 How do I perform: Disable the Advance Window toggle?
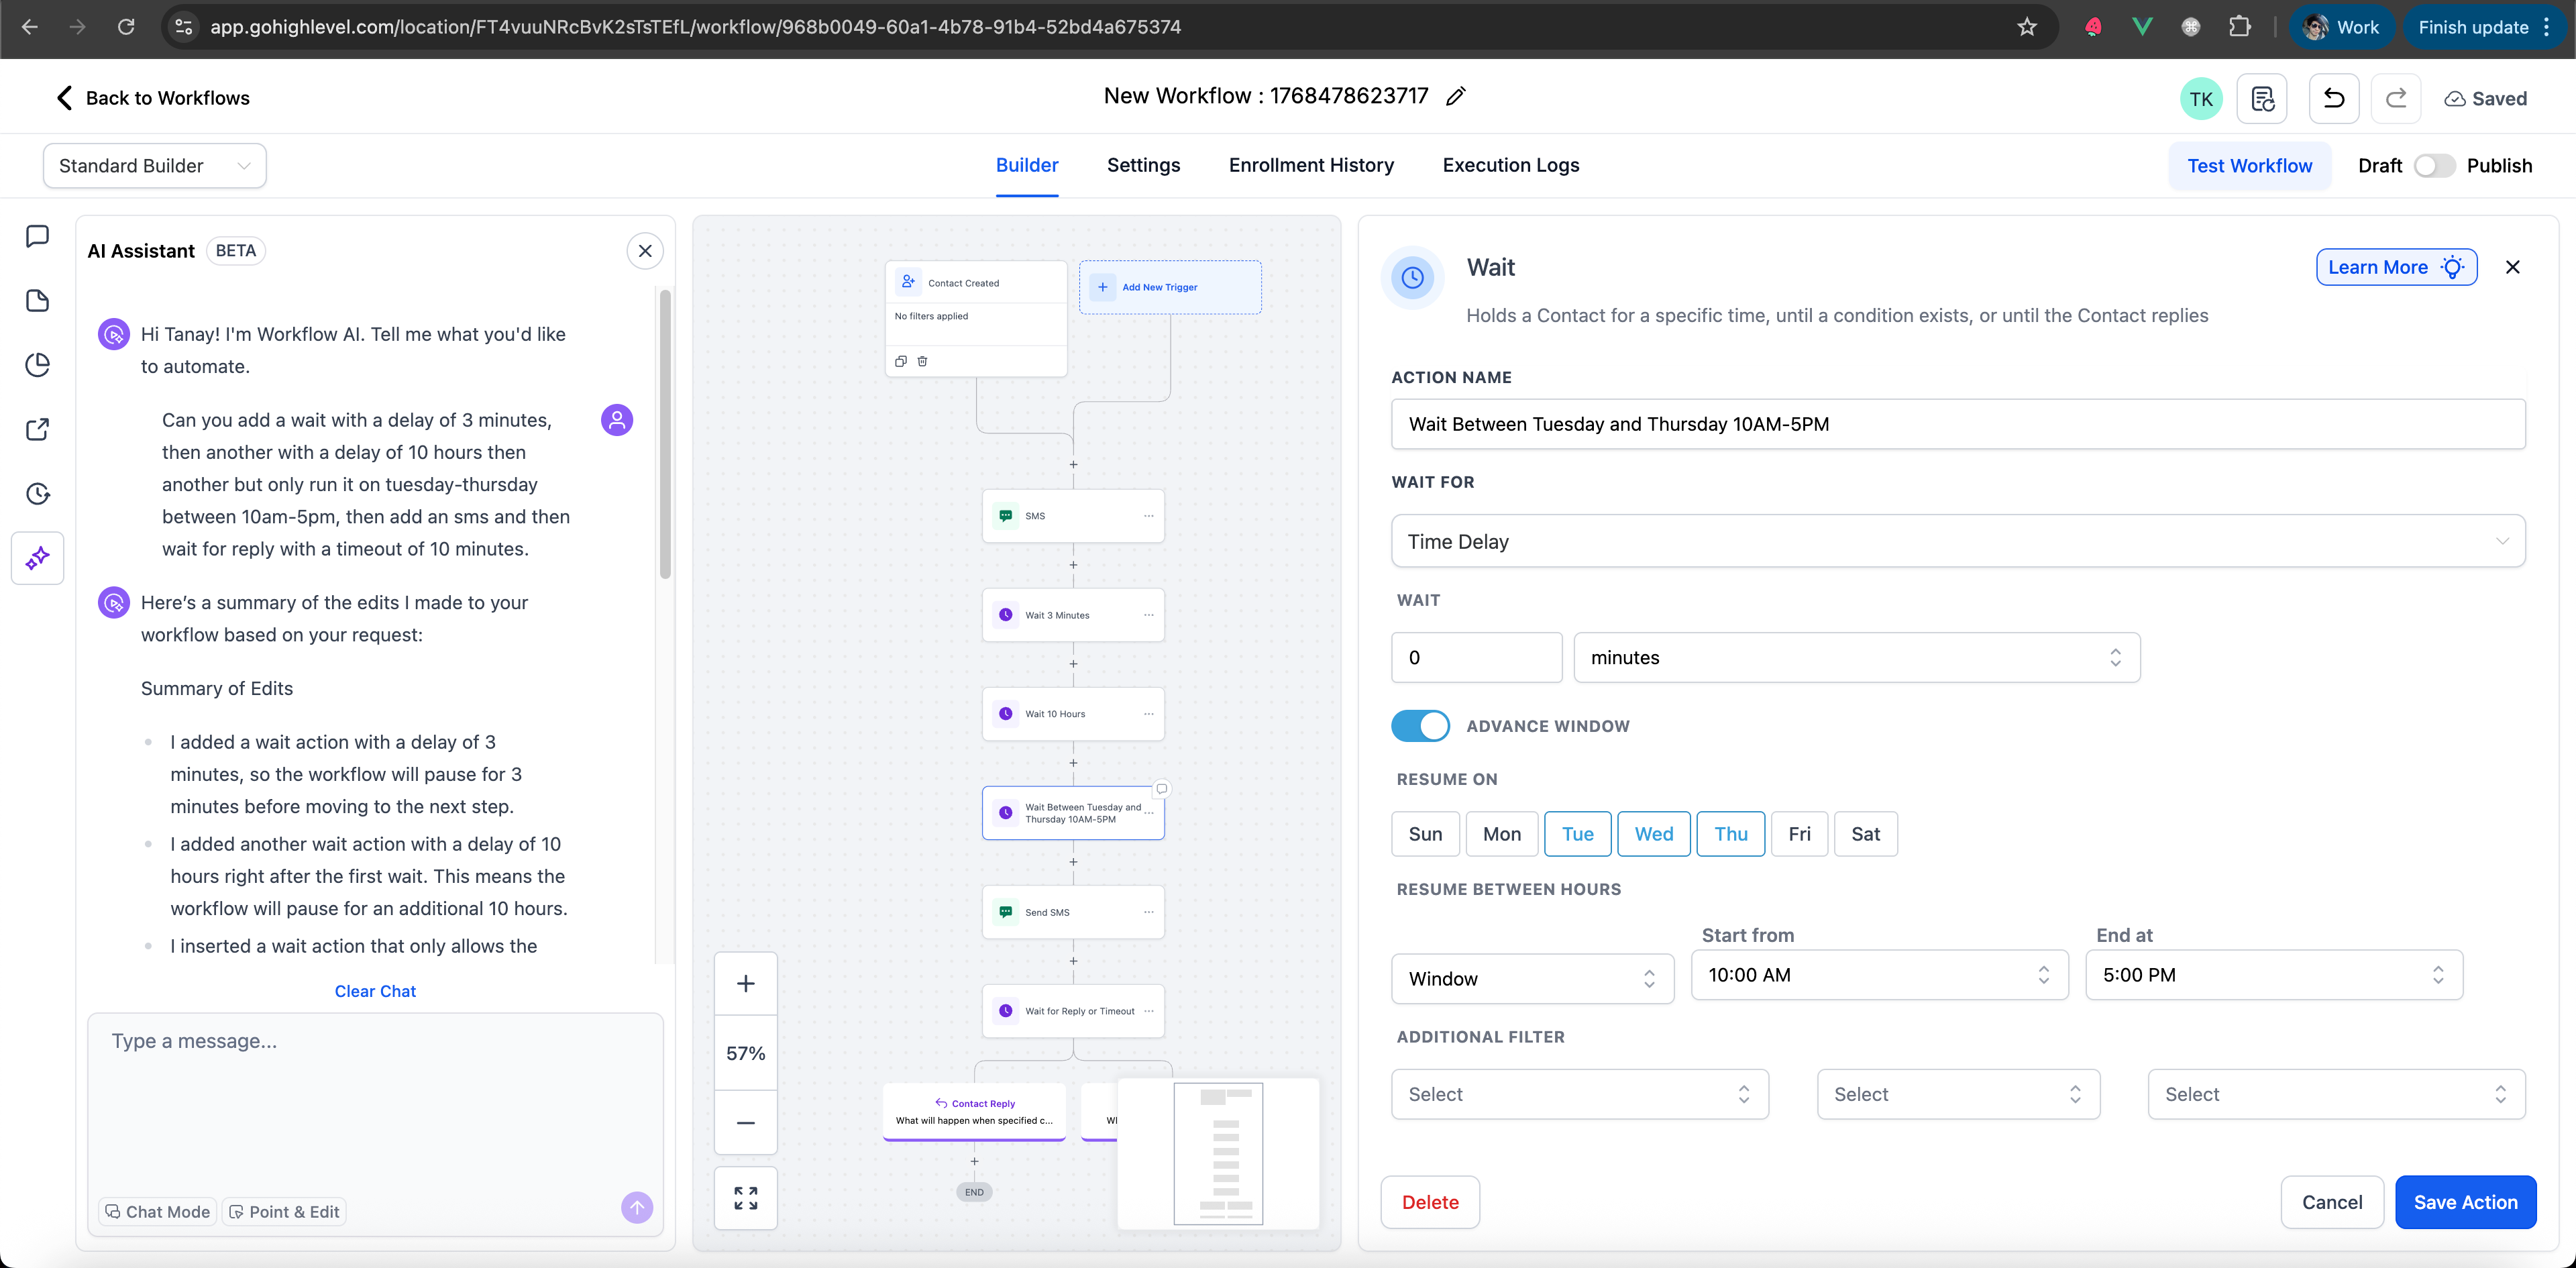click(1420, 726)
